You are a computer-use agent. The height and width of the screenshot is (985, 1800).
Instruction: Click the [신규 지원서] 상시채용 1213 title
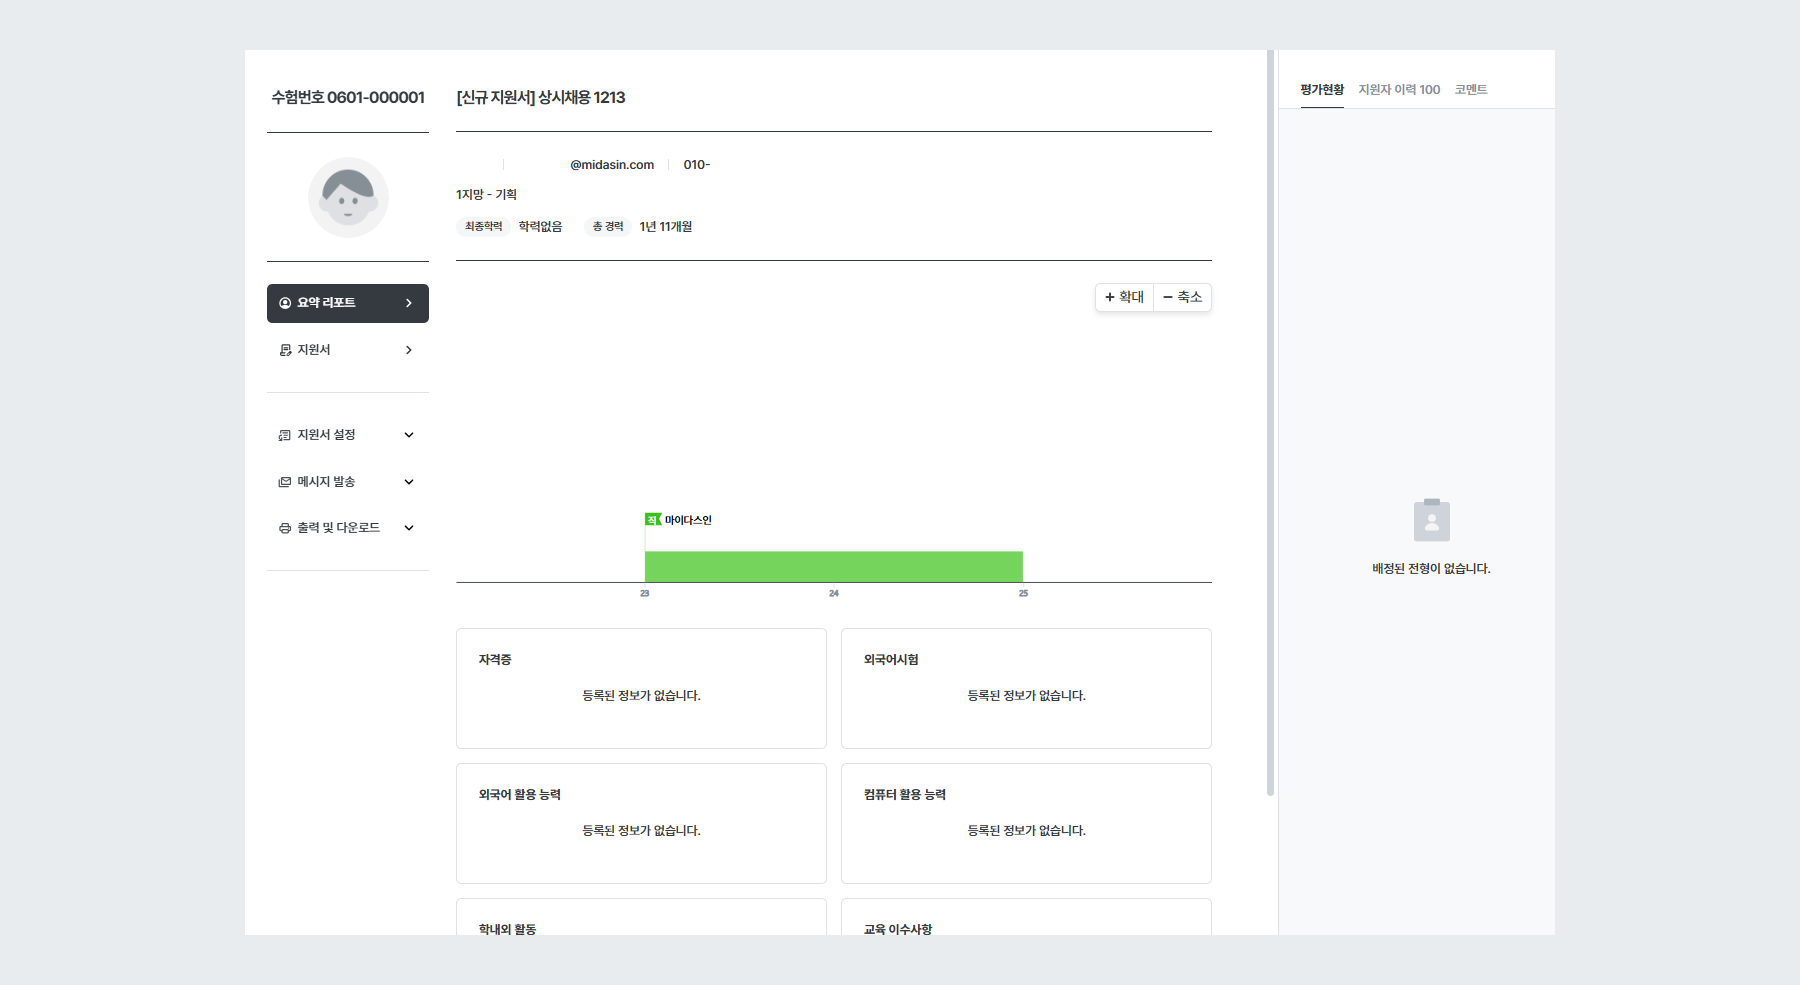(x=541, y=97)
